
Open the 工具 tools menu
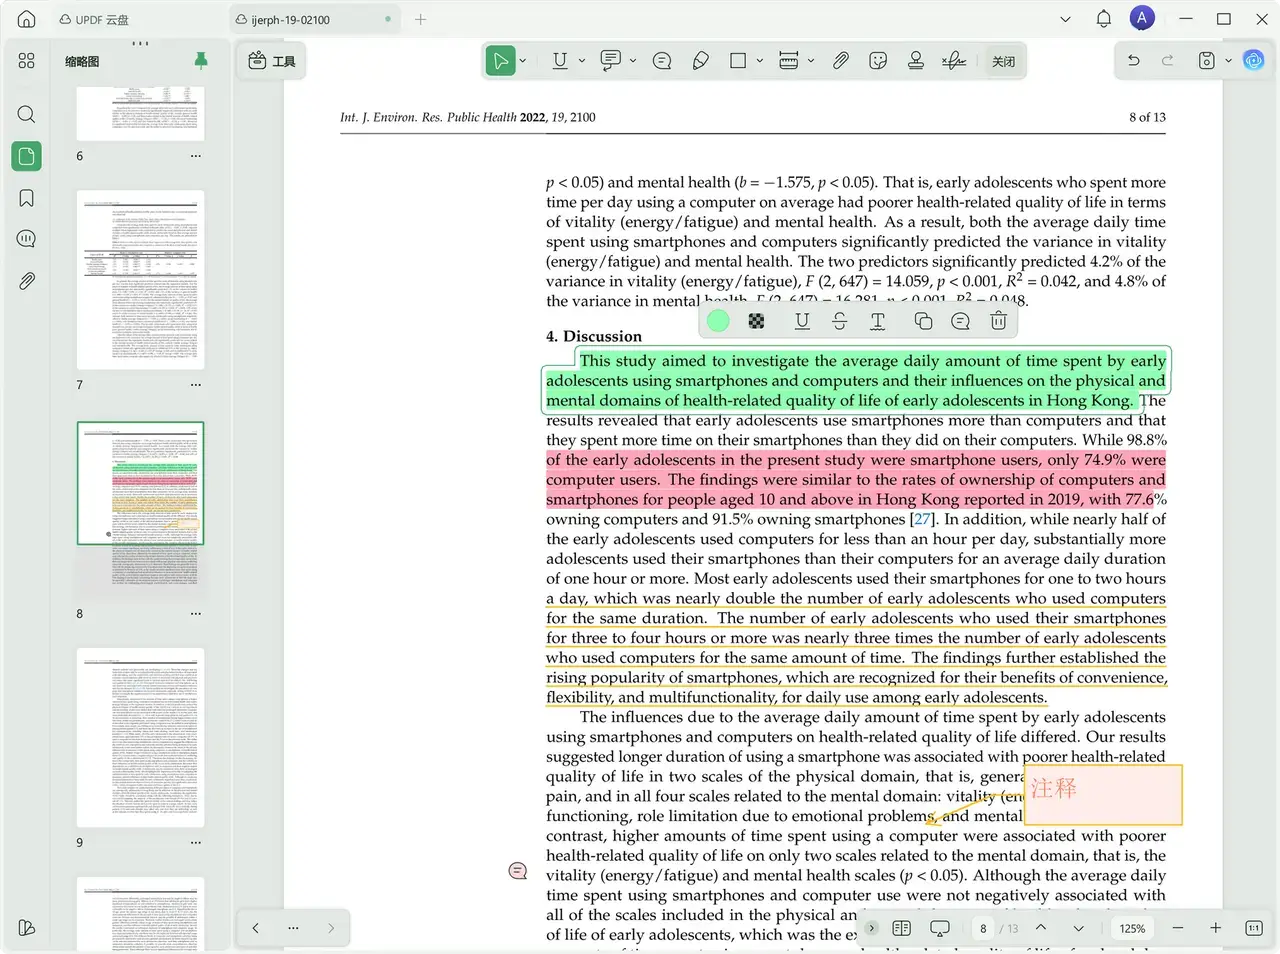[272, 61]
